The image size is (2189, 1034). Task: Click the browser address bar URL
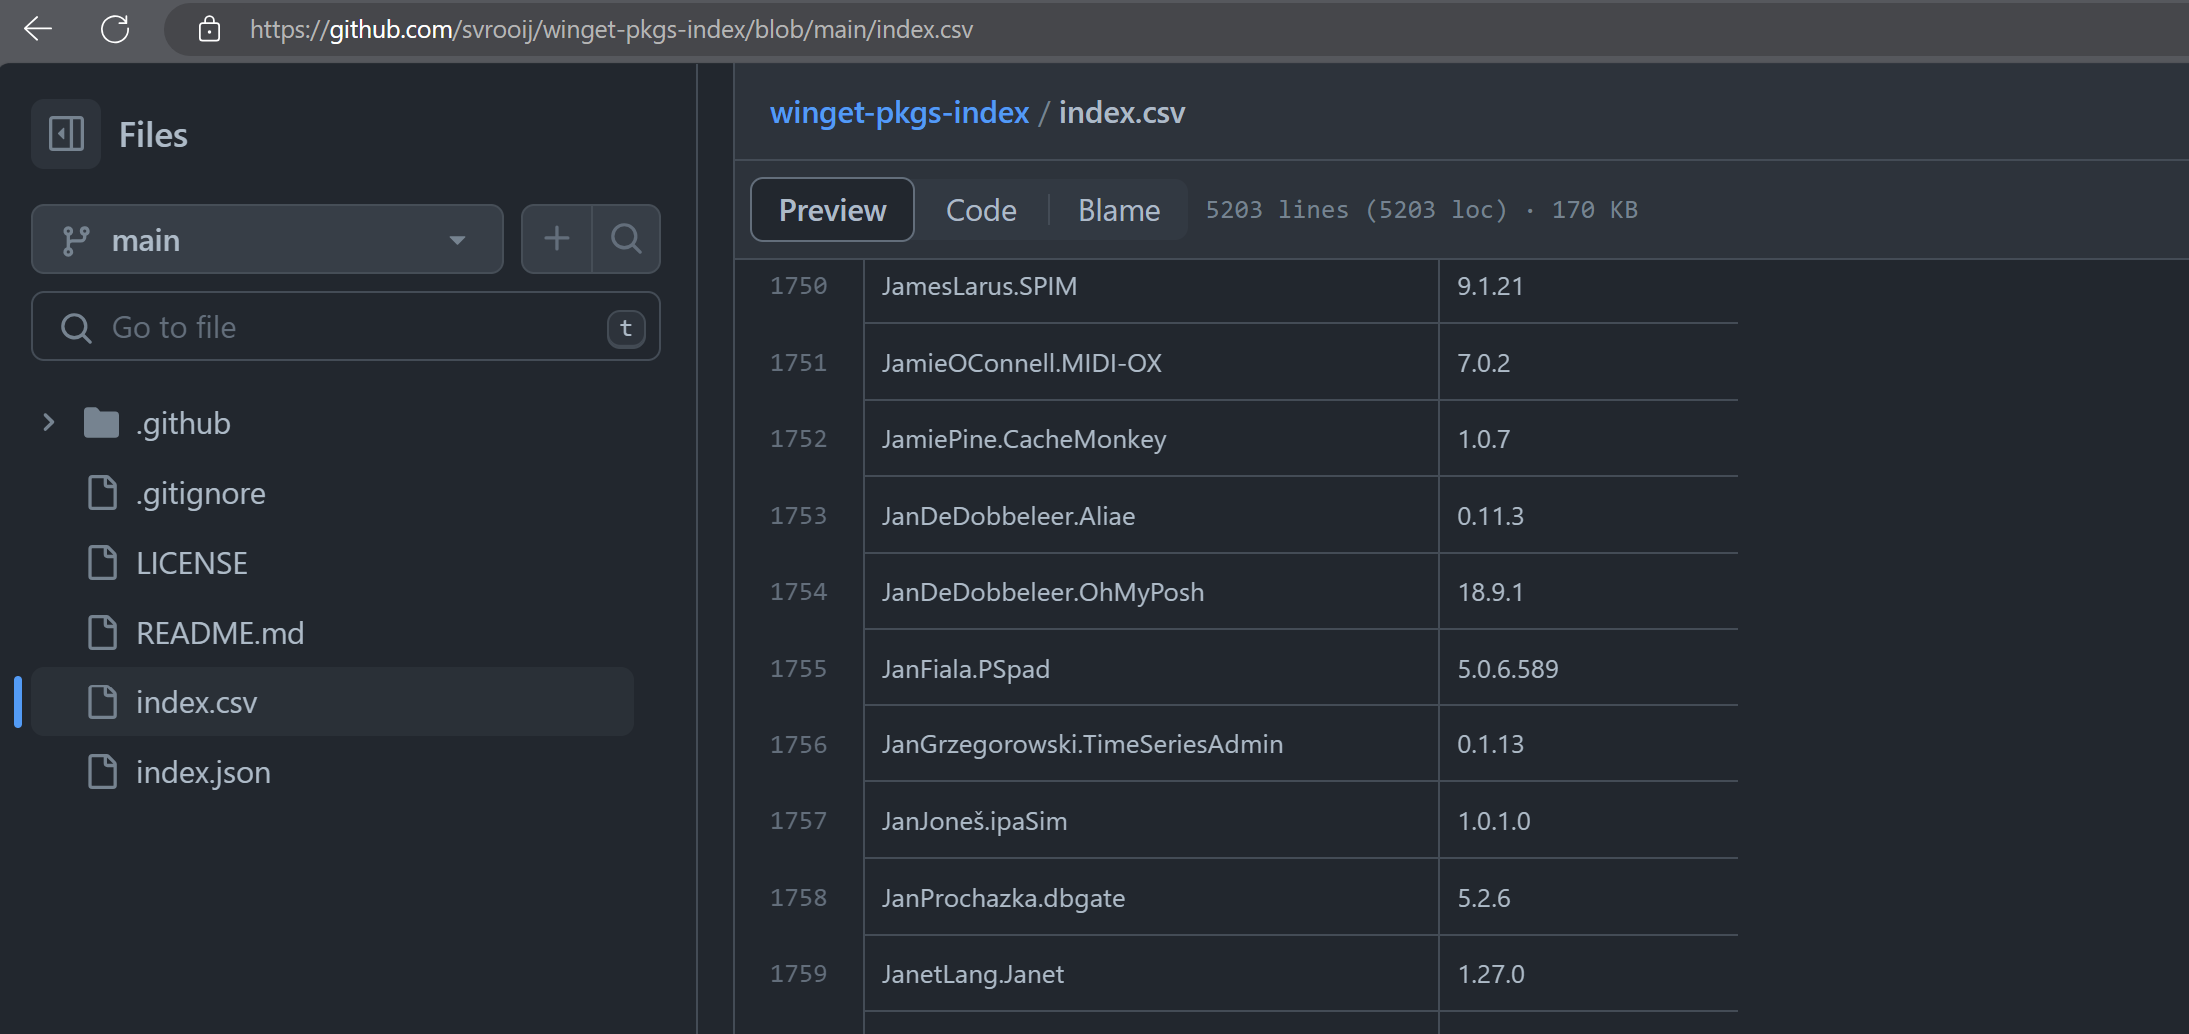(x=610, y=29)
